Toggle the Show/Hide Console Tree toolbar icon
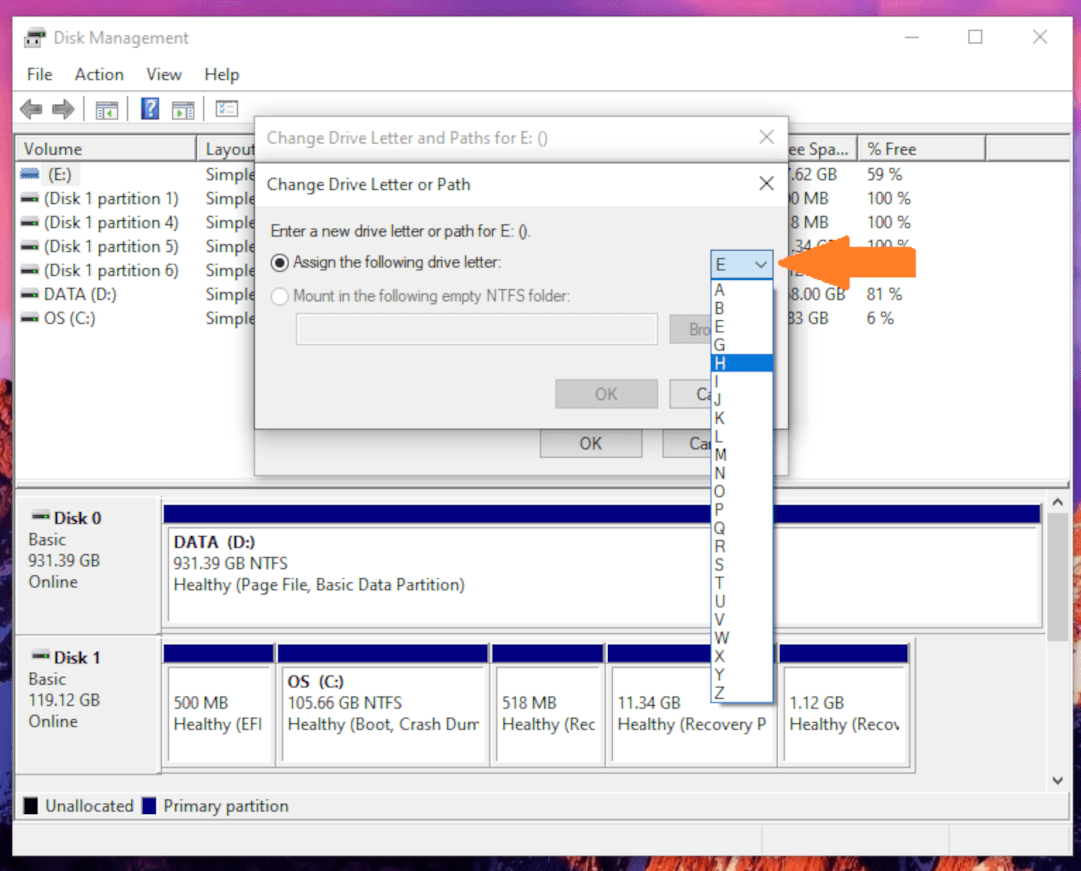The image size is (1081, 871). (x=106, y=109)
